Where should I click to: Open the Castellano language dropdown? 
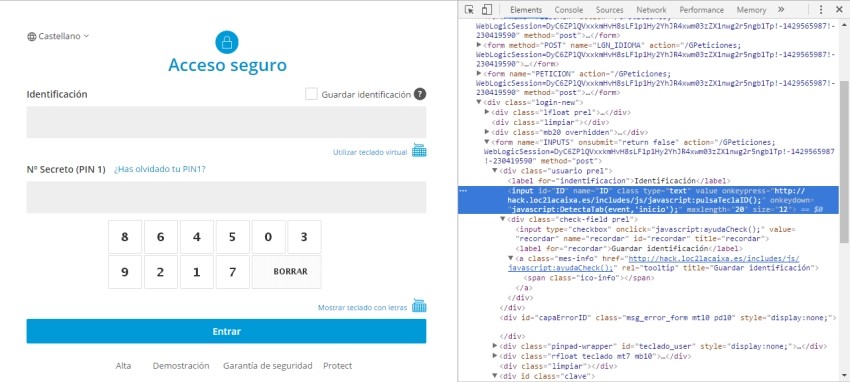58,36
